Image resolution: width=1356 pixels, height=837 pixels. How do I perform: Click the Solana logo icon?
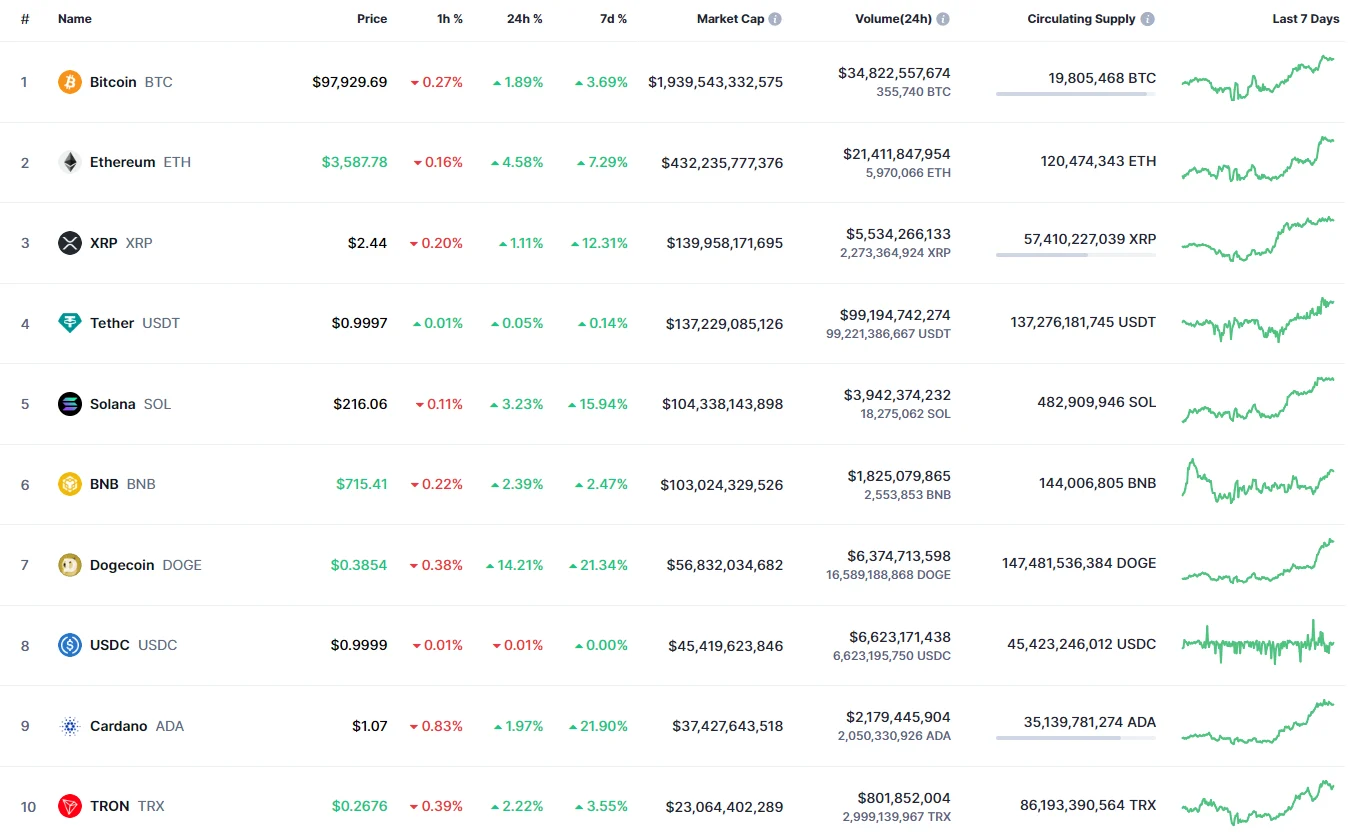pyautogui.click(x=70, y=404)
